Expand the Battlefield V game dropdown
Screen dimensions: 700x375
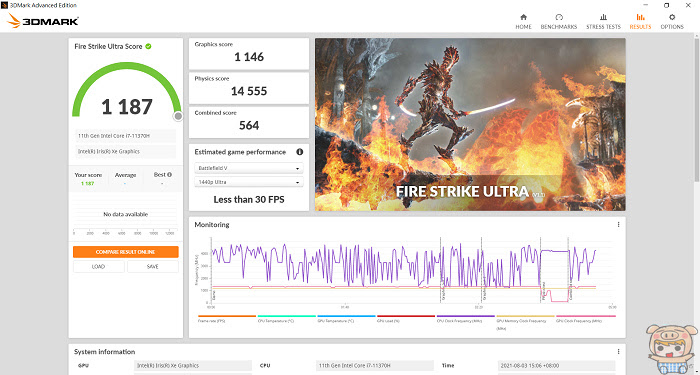pyautogui.click(x=249, y=169)
